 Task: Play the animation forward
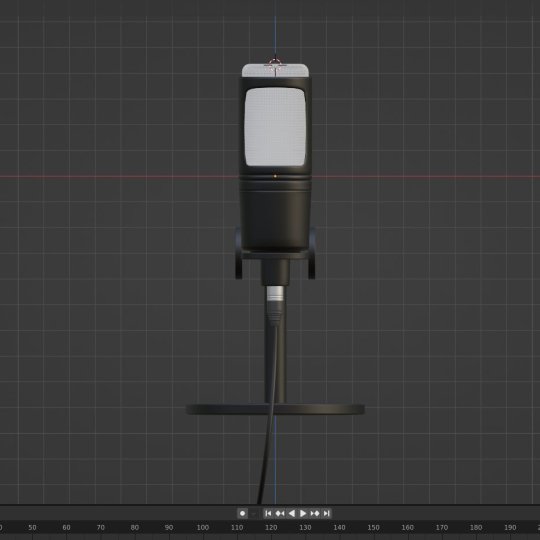[303, 513]
